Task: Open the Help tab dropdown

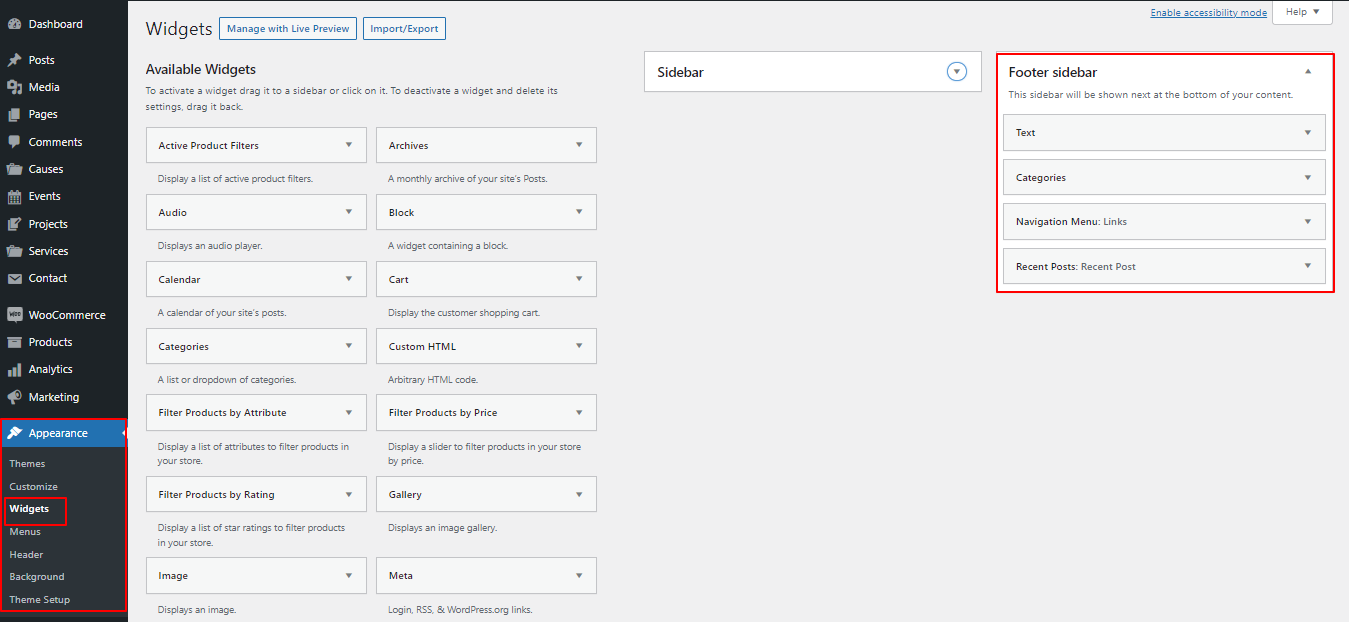Action: coord(1302,12)
